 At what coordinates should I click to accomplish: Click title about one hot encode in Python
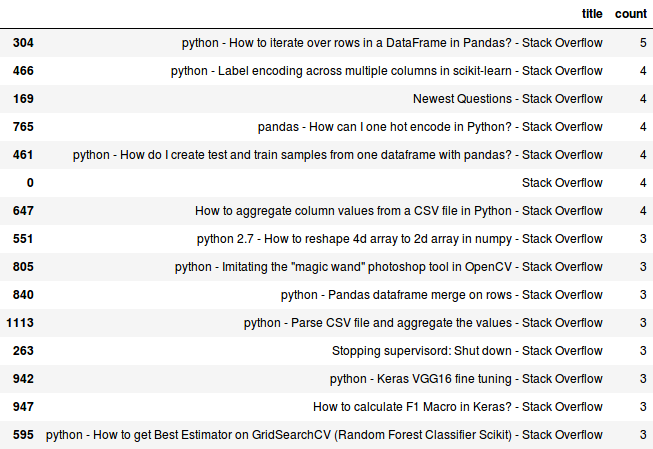click(430, 127)
